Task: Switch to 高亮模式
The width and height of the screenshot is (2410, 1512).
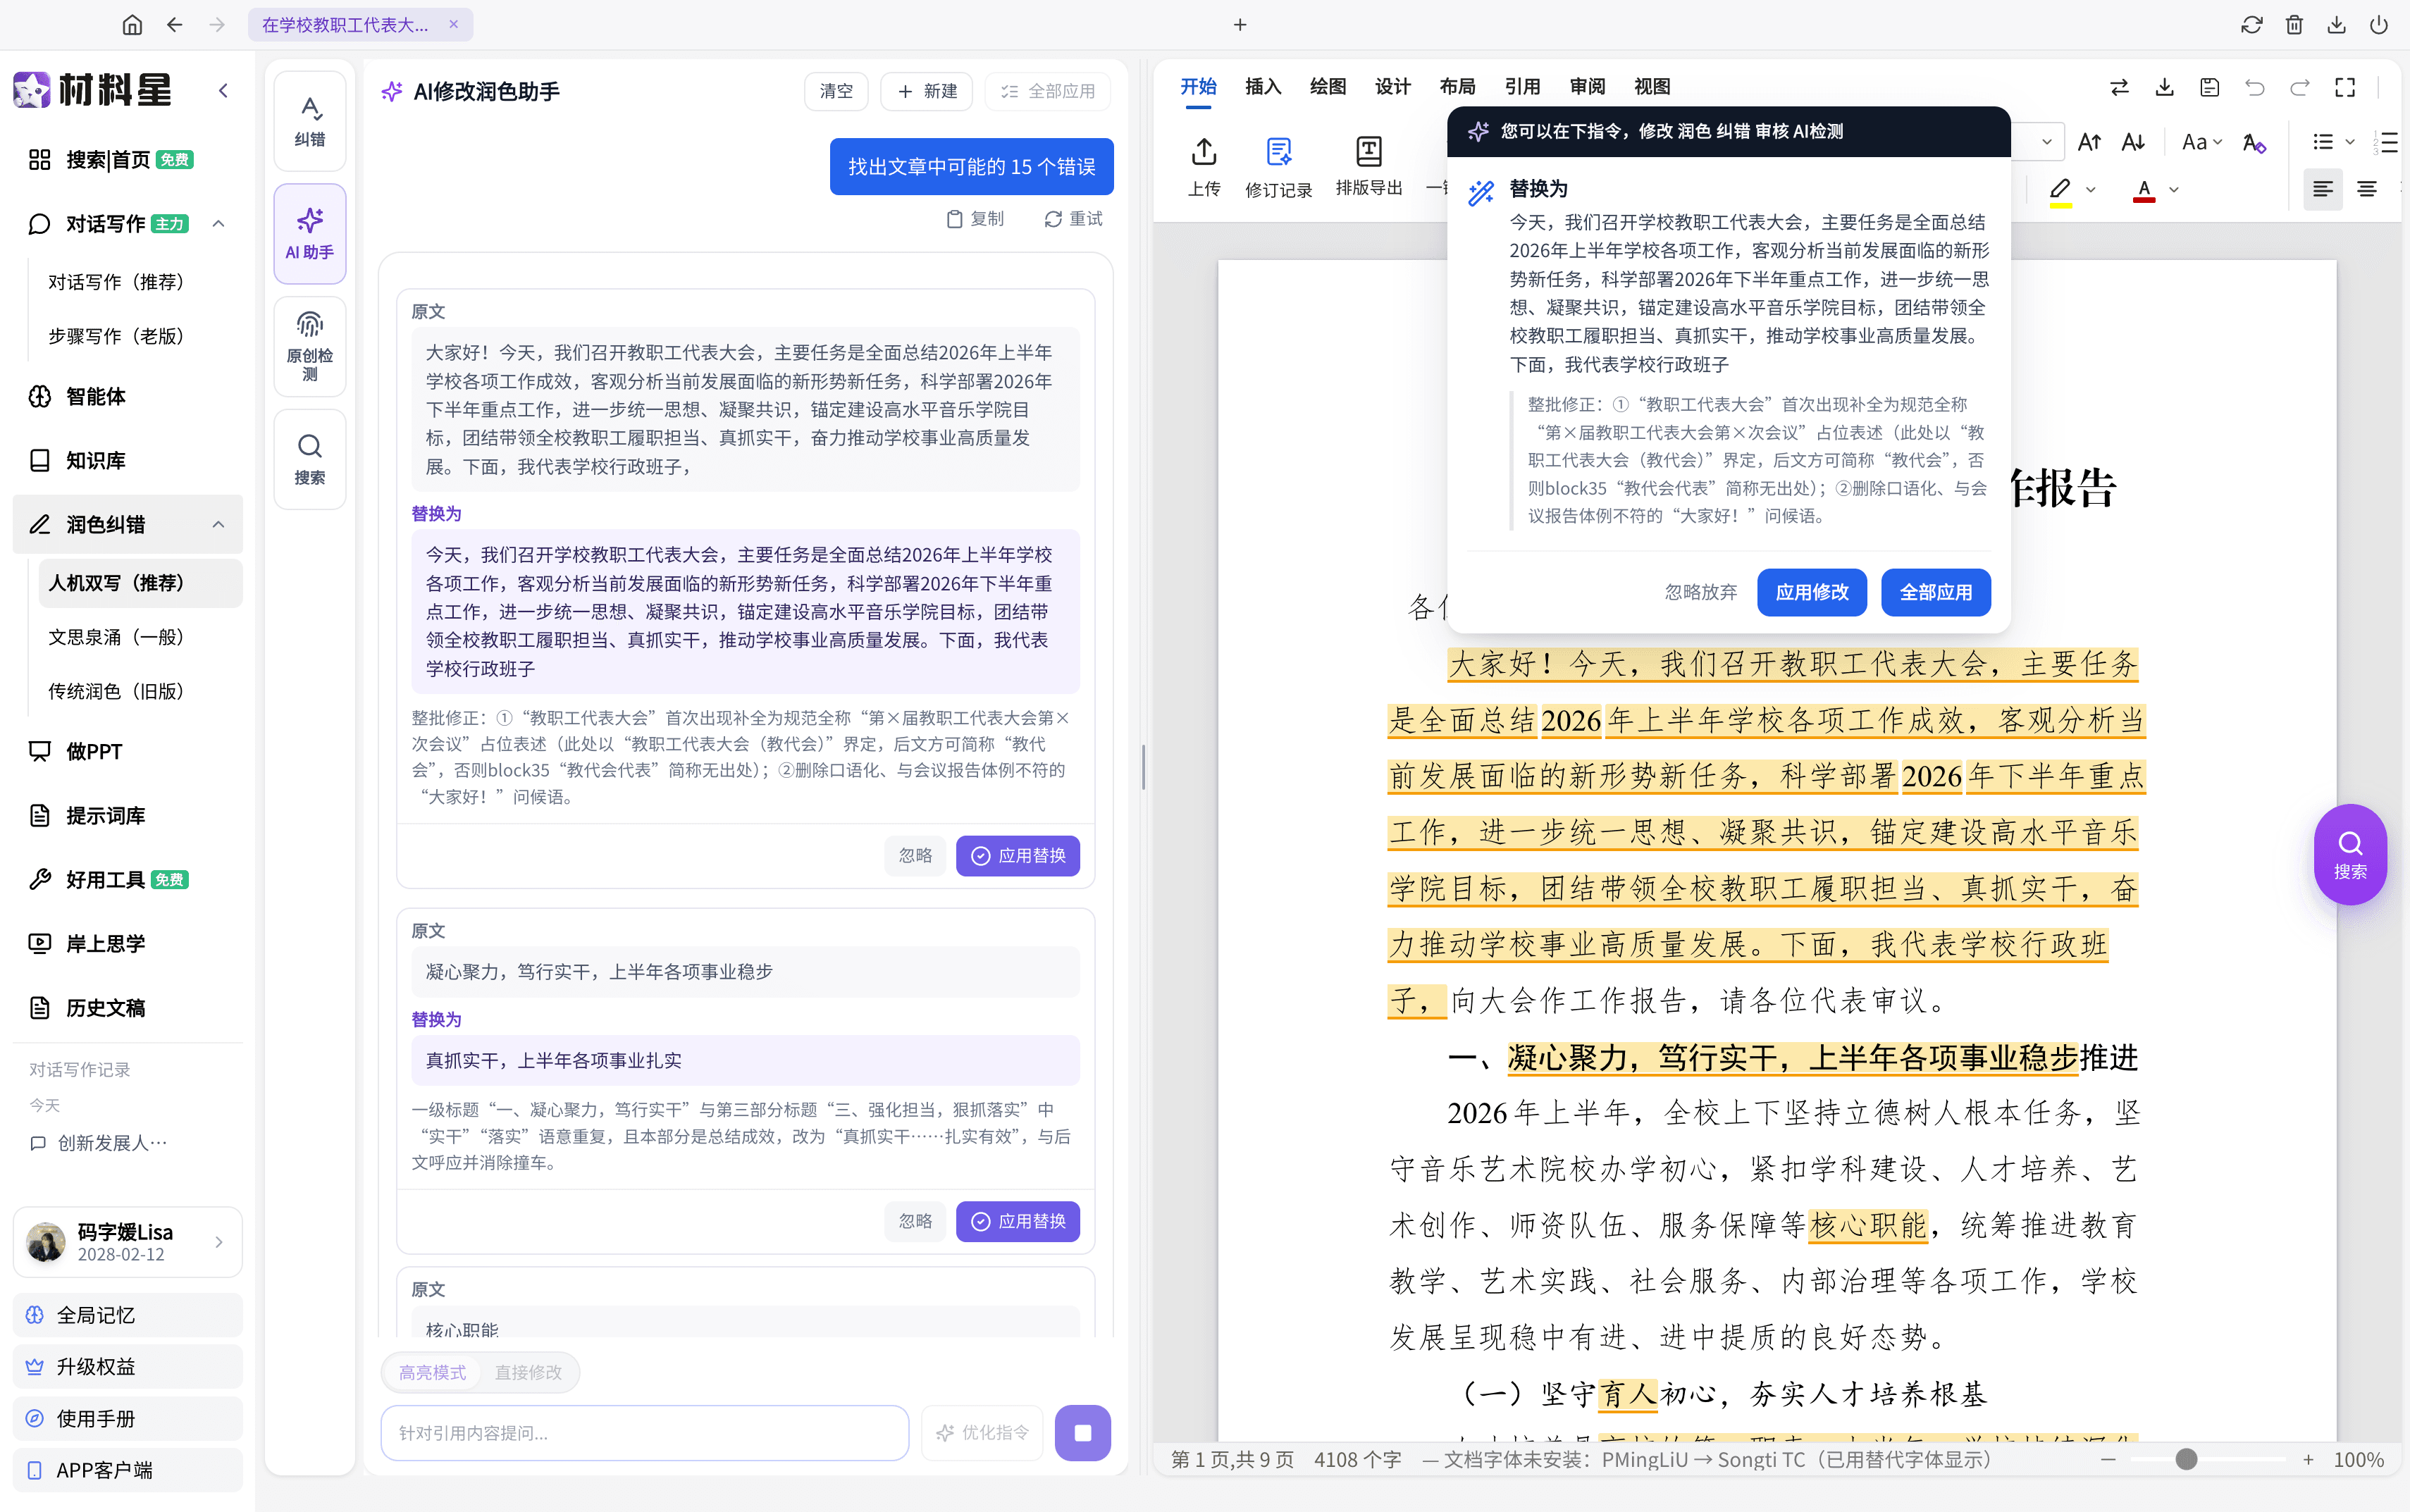Action: click(x=432, y=1372)
